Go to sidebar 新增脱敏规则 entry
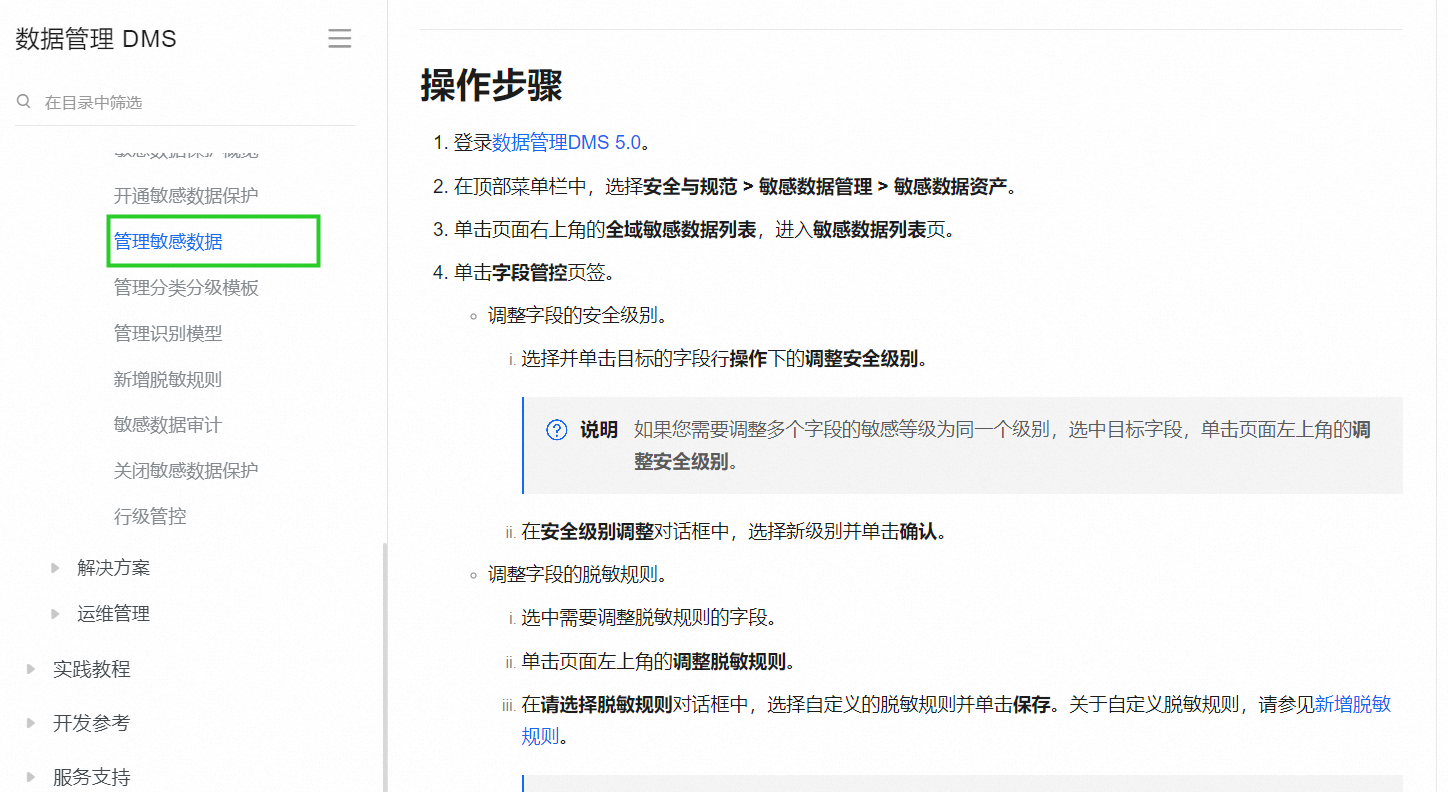This screenshot has width=1448, height=792. (168, 379)
